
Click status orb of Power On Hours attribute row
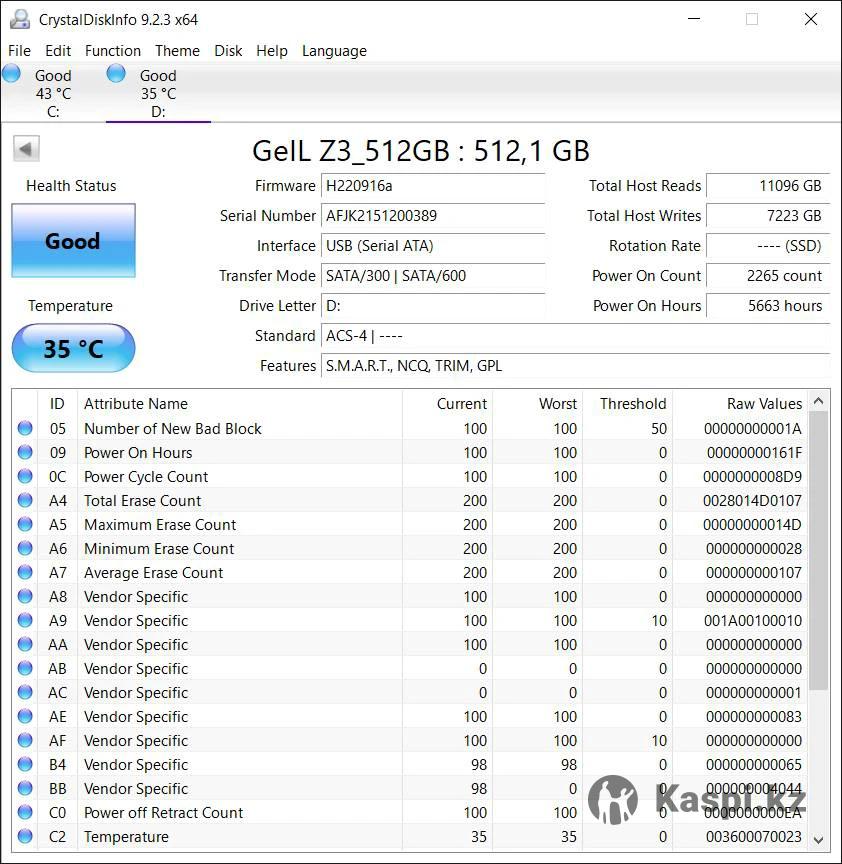(x=25, y=452)
